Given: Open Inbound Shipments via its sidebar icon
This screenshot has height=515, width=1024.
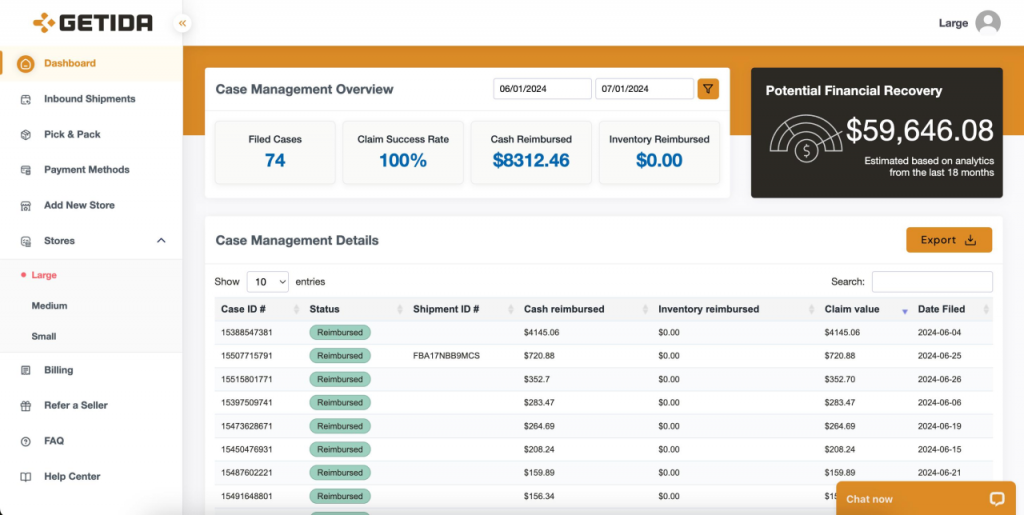Looking at the screenshot, I should coord(25,99).
